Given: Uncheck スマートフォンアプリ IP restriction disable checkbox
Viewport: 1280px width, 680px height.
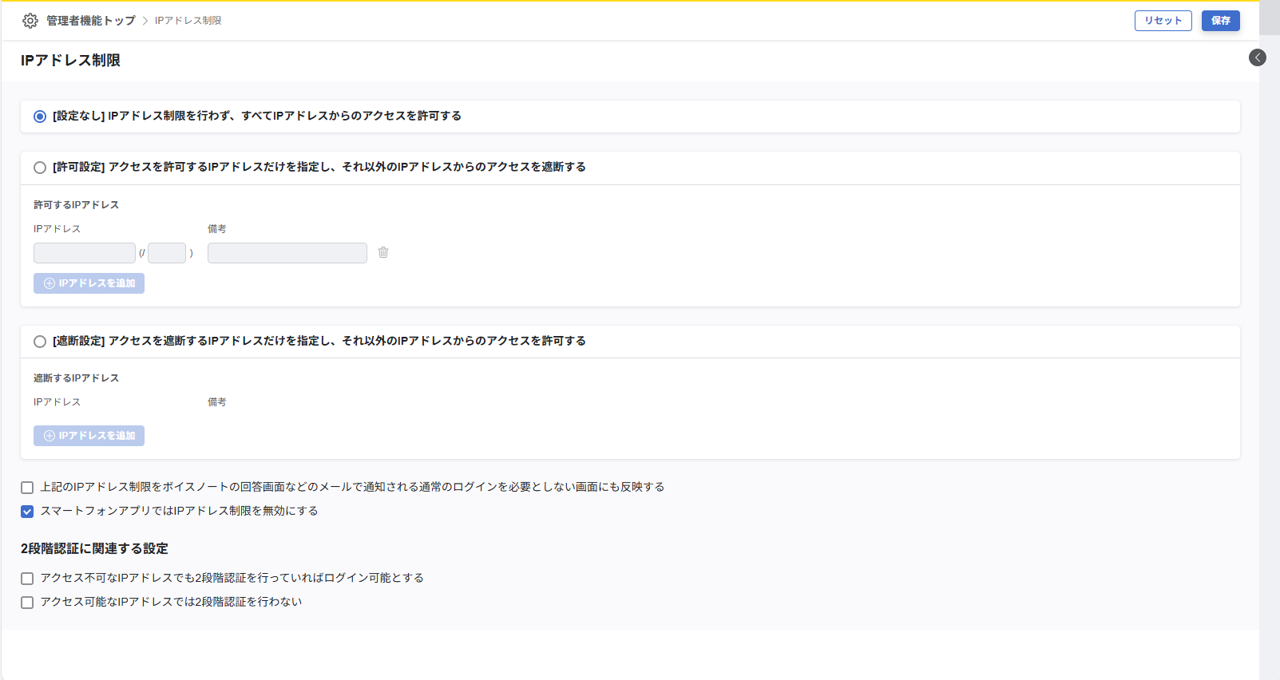Looking at the screenshot, I should pyautogui.click(x=28, y=511).
